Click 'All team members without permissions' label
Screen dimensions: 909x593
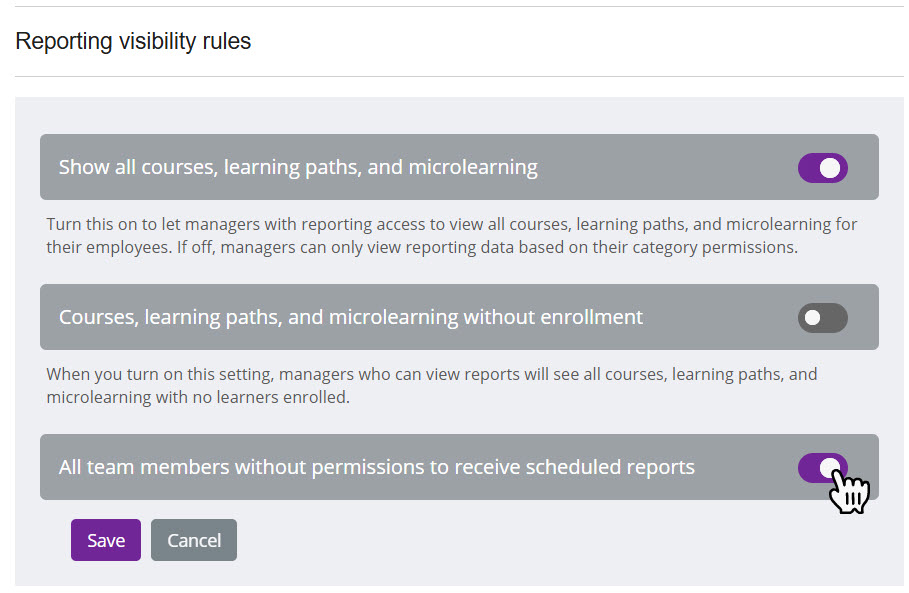pos(376,467)
